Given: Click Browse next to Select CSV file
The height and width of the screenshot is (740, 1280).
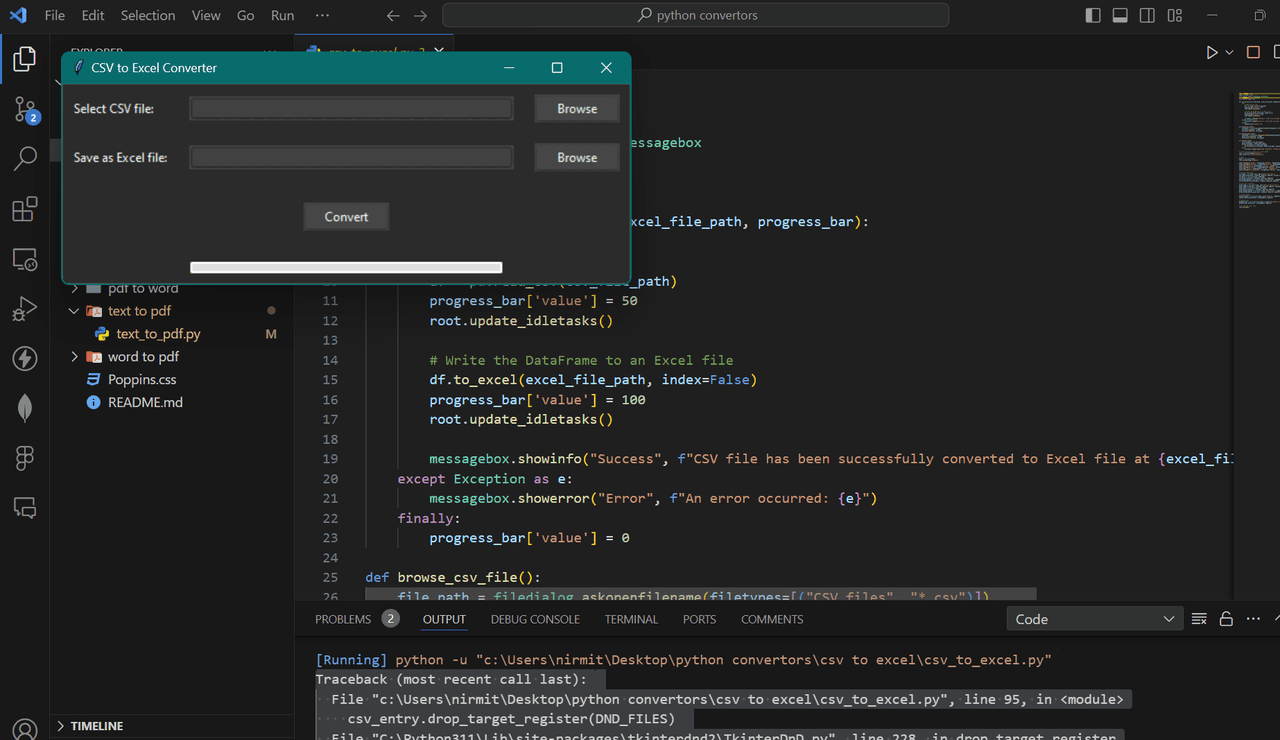Looking at the screenshot, I should tap(576, 109).
